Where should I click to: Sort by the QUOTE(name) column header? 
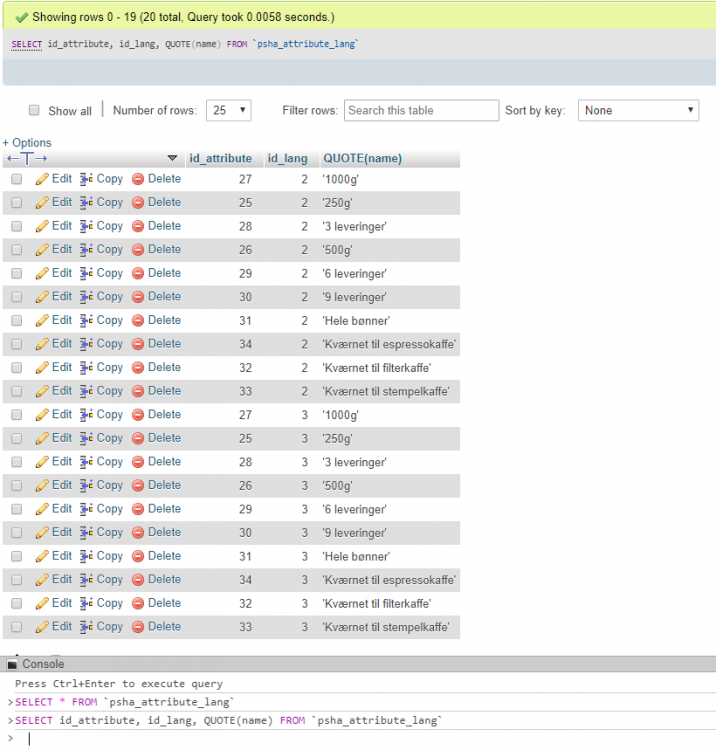pos(363,158)
